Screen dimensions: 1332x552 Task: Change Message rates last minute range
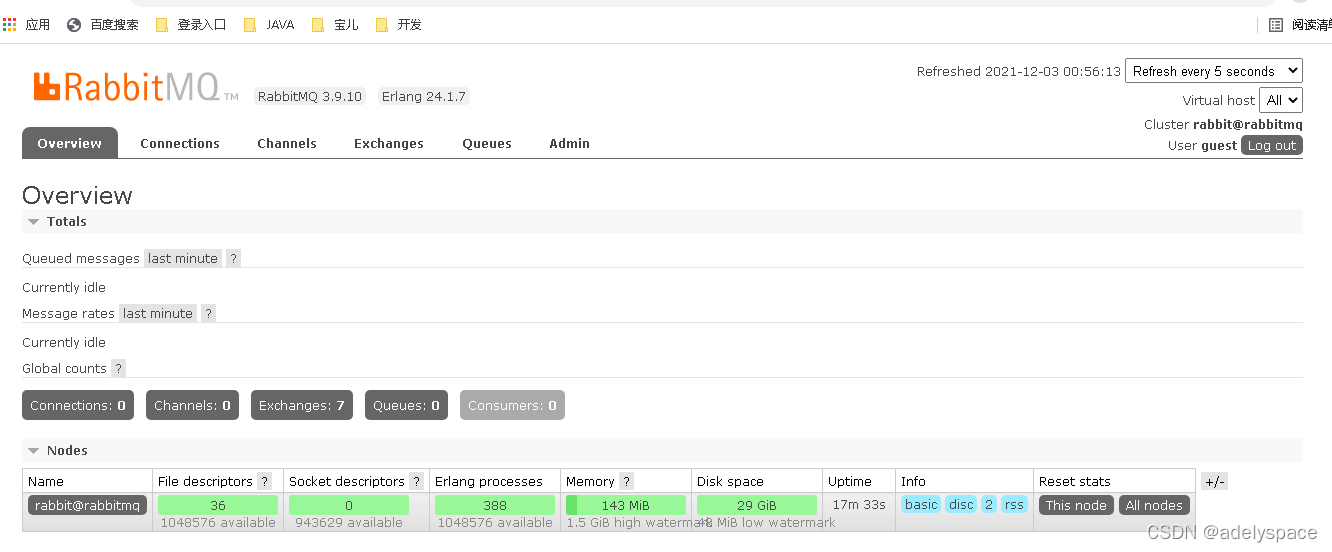[158, 313]
